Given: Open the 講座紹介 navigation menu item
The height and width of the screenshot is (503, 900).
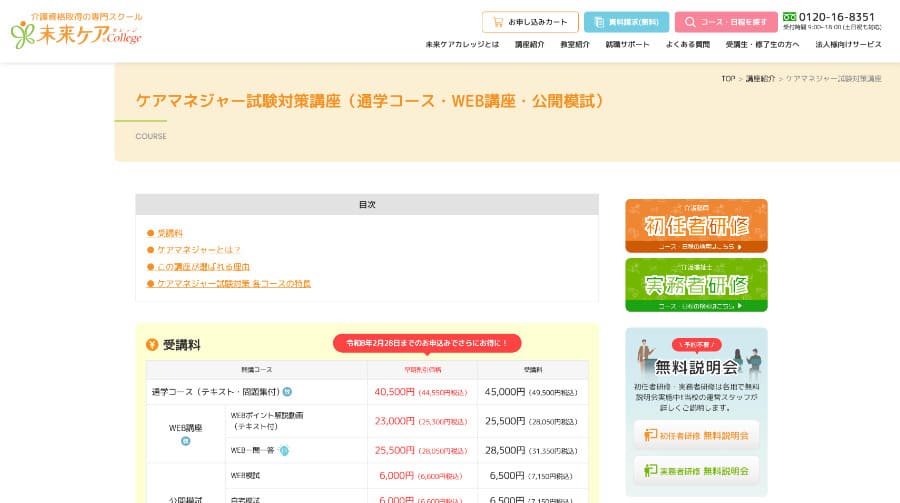Looking at the screenshot, I should (530, 45).
